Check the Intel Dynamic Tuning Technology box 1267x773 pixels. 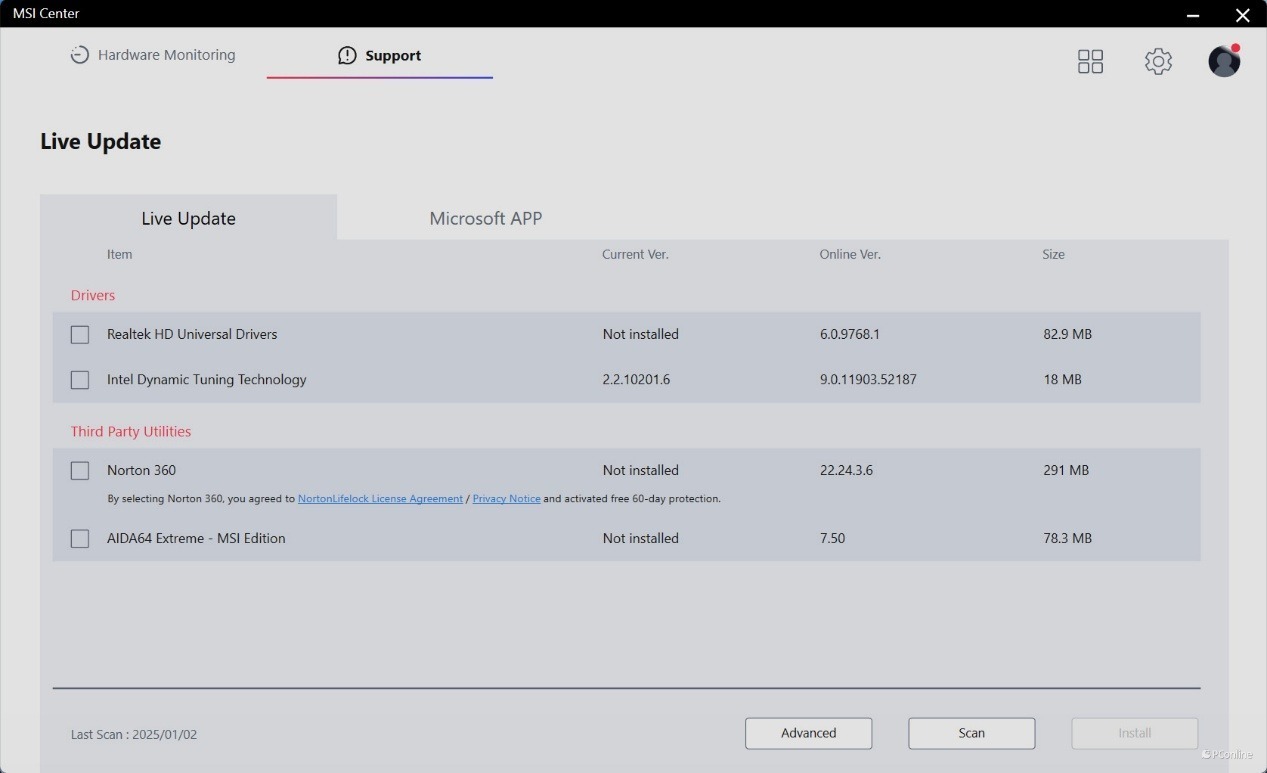tap(80, 380)
